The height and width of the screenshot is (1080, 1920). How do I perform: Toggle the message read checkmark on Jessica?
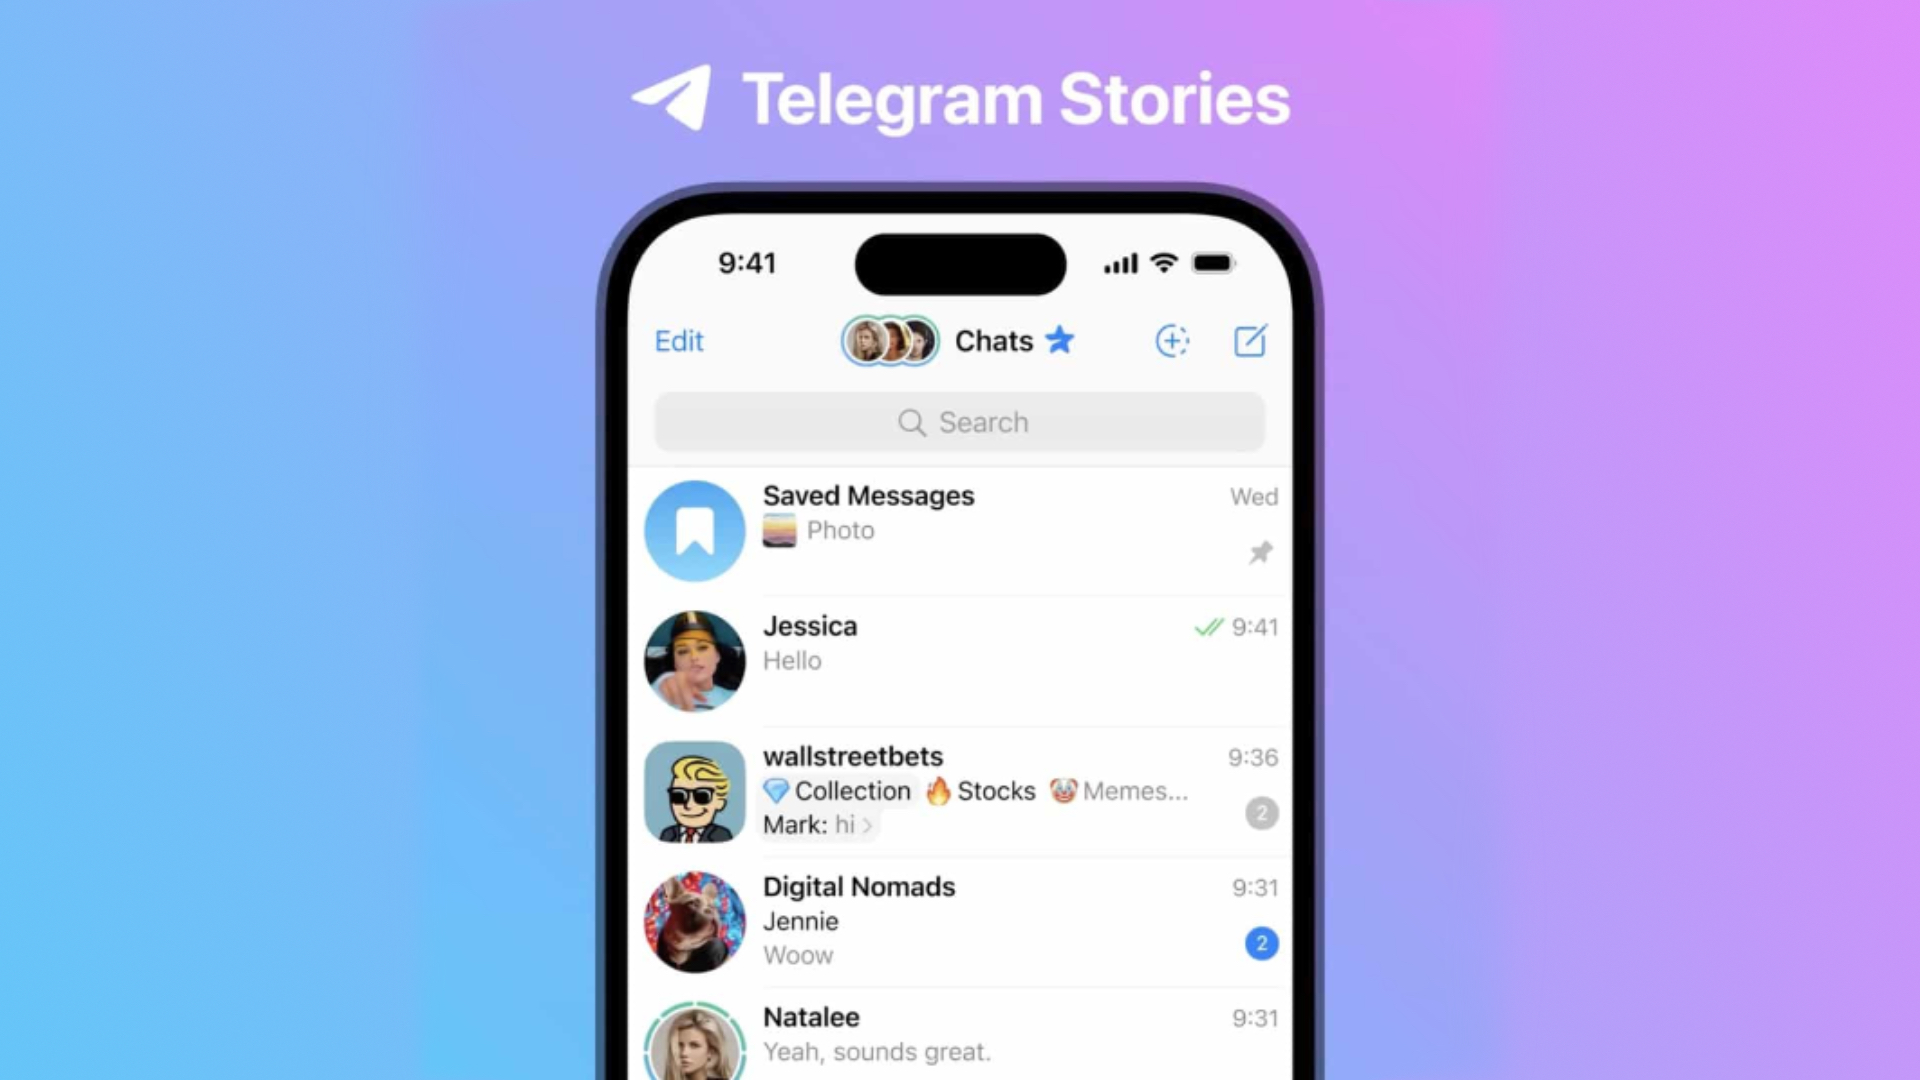tap(1201, 626)
